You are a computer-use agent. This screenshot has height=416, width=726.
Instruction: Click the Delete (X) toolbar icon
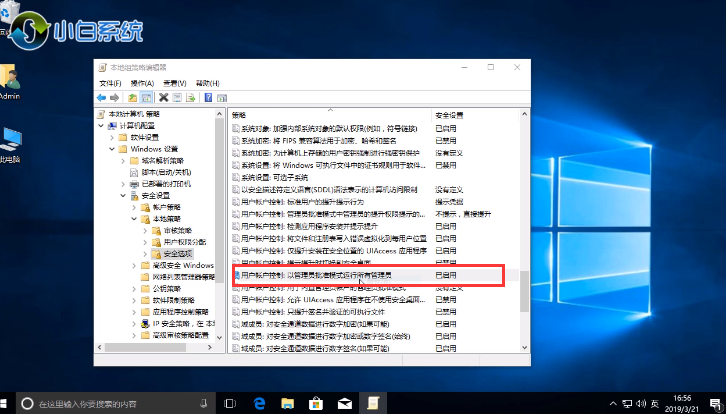163,97
